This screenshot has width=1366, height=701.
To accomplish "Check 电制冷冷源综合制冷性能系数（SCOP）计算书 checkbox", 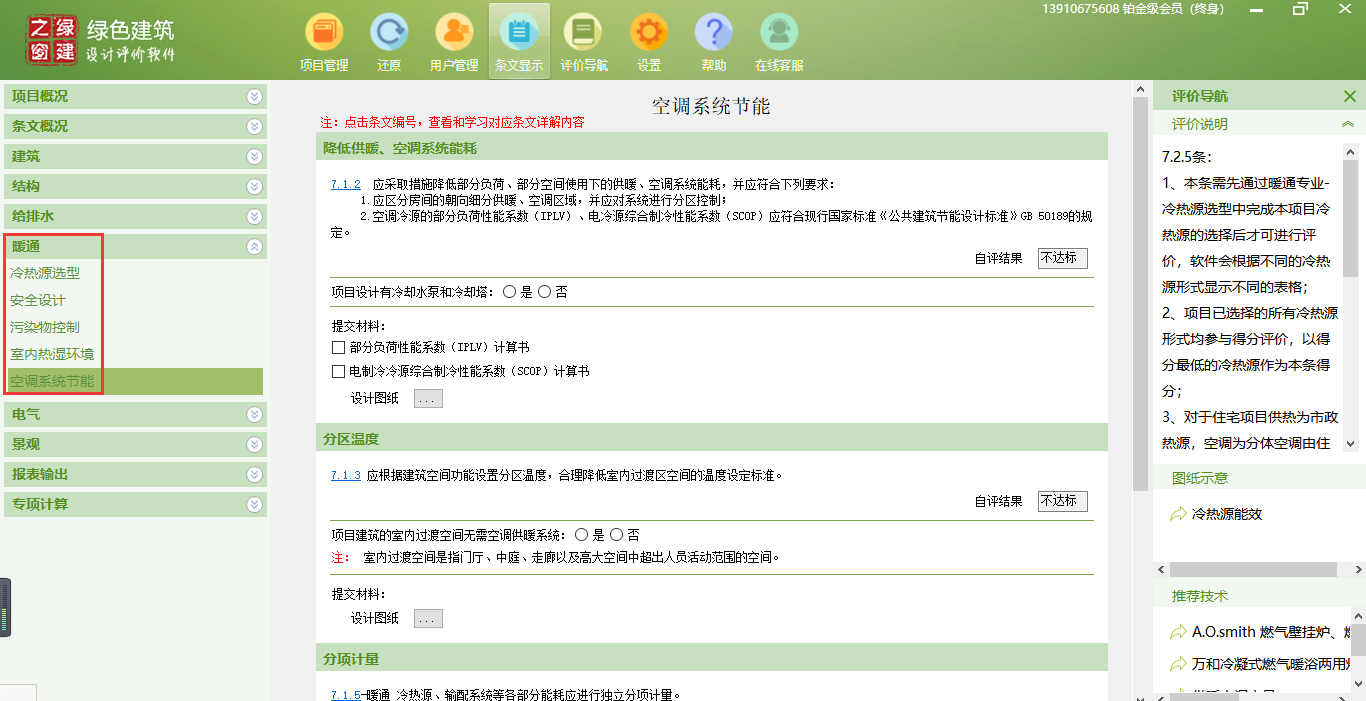I will tap(338, 372).
